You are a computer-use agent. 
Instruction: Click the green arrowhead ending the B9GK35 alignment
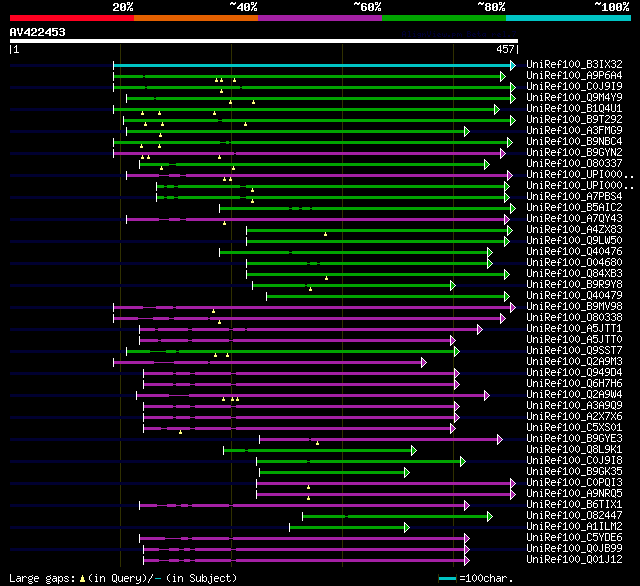coord(407,473)
